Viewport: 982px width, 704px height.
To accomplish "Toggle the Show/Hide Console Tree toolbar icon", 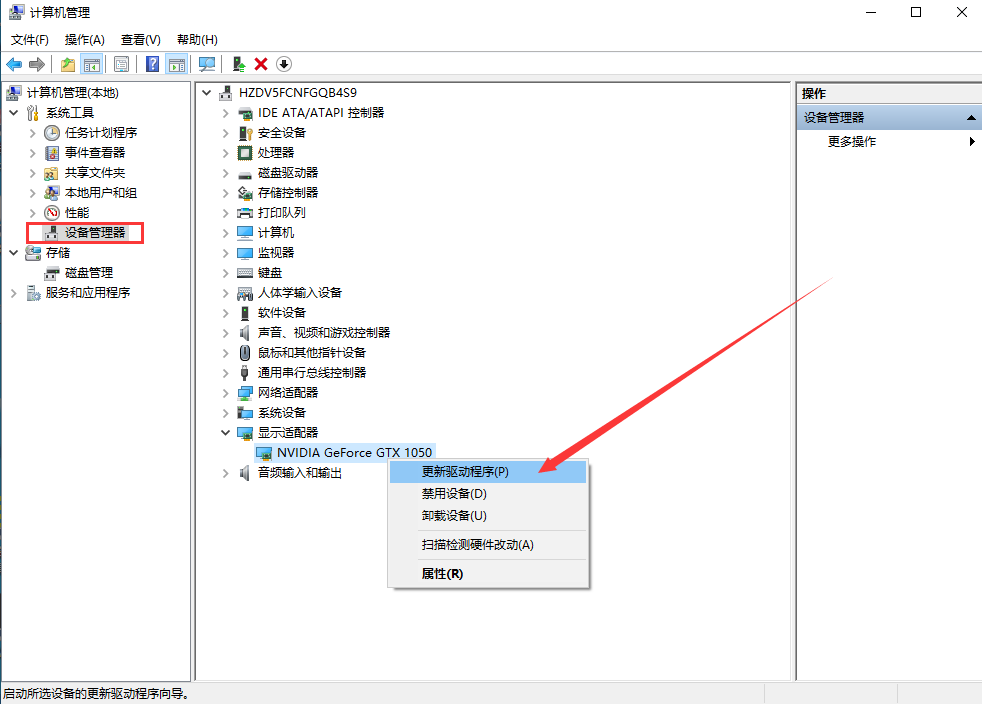I will pos(91,64).
